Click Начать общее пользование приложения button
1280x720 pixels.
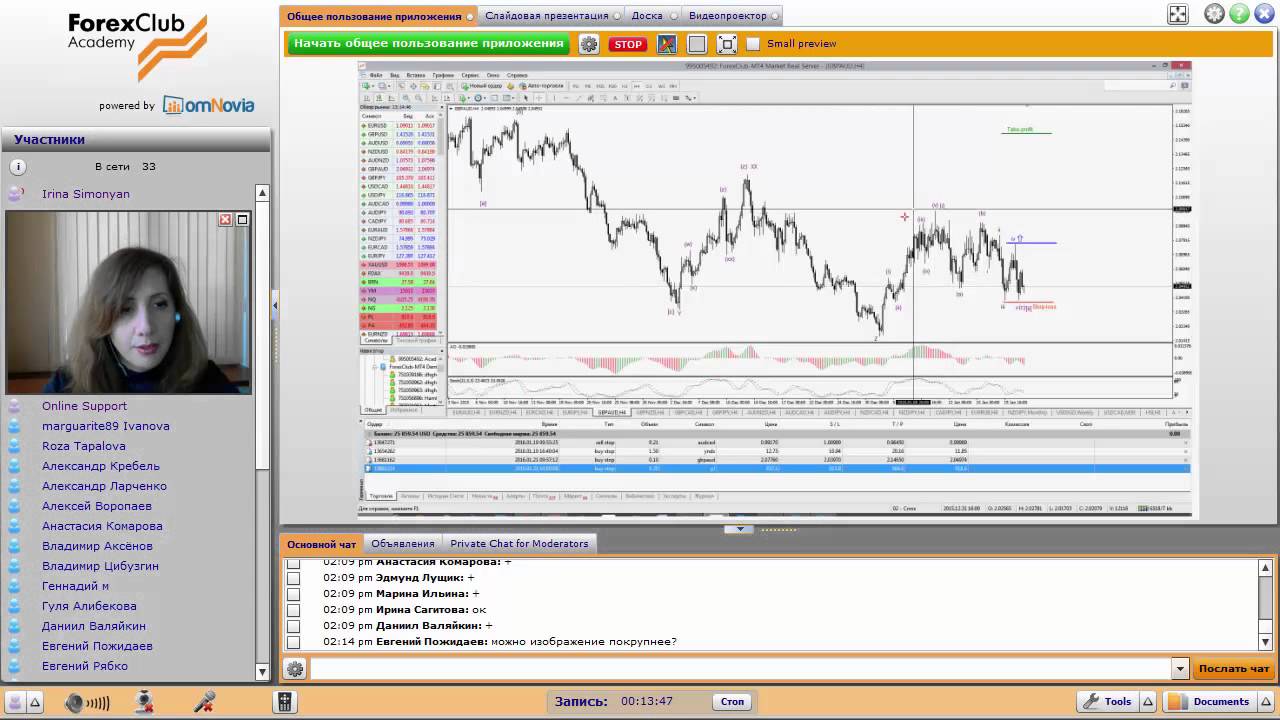(x=428, y=44)
